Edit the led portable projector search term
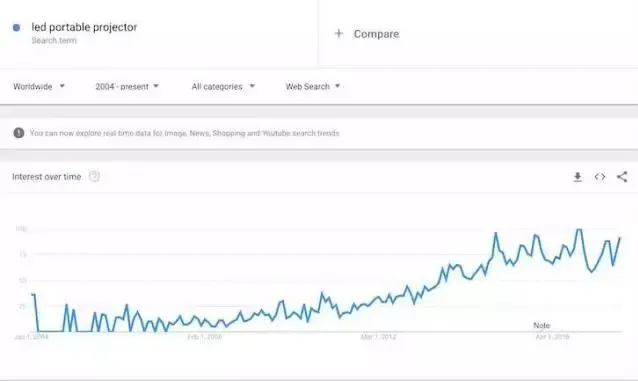 pos(84,27)
